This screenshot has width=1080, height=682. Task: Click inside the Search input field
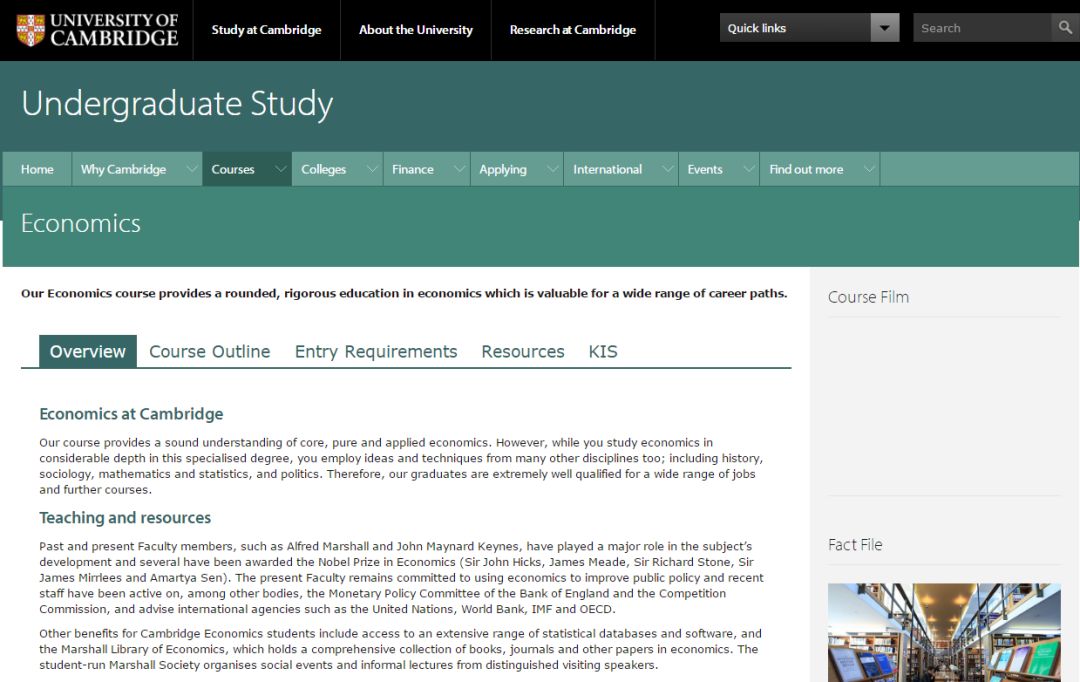click(982, 28)
